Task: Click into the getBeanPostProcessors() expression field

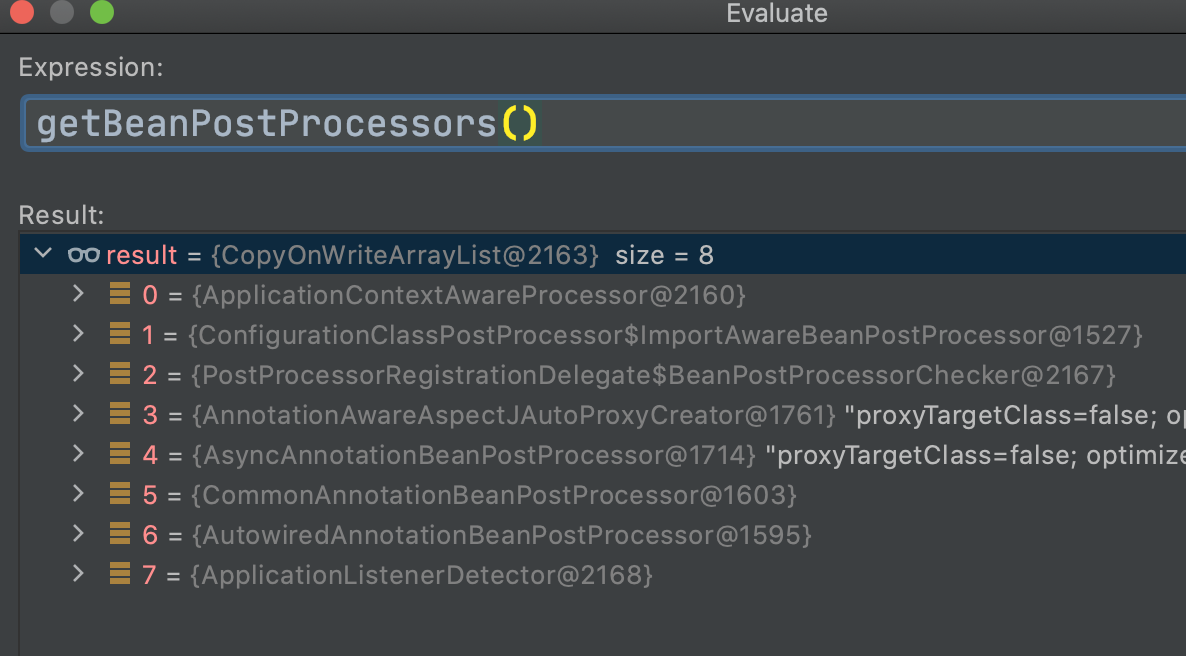Action: click(604, 123)
